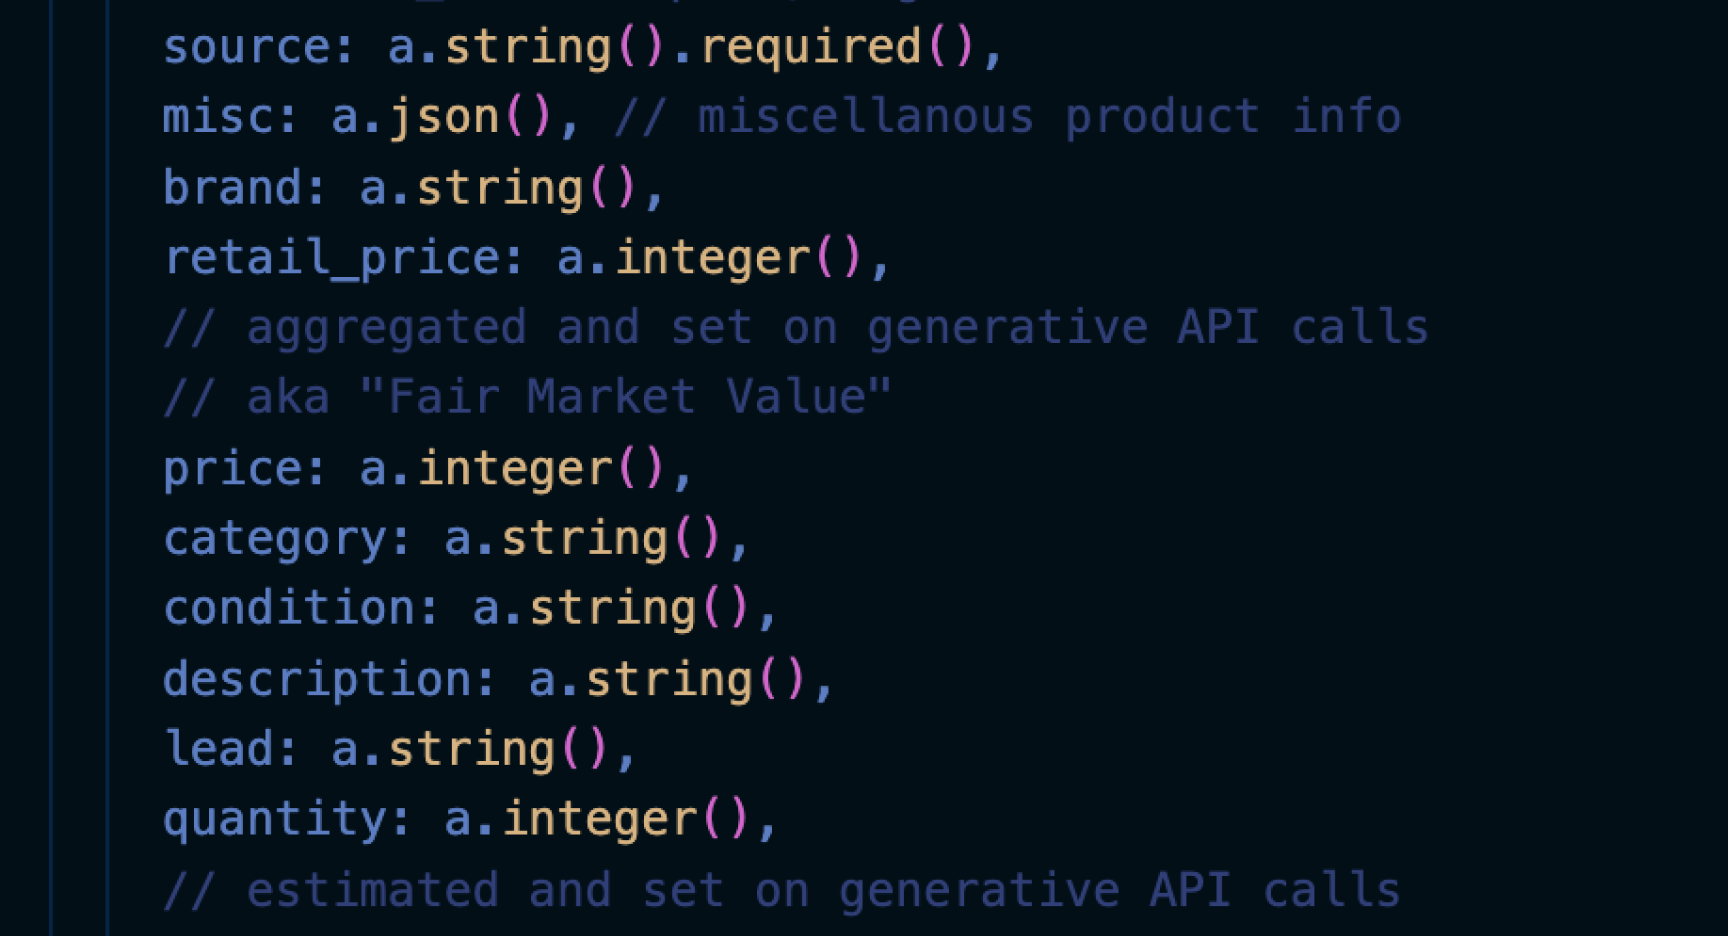
Task: Click 'string' on the description line
Action: pos(668,680)
